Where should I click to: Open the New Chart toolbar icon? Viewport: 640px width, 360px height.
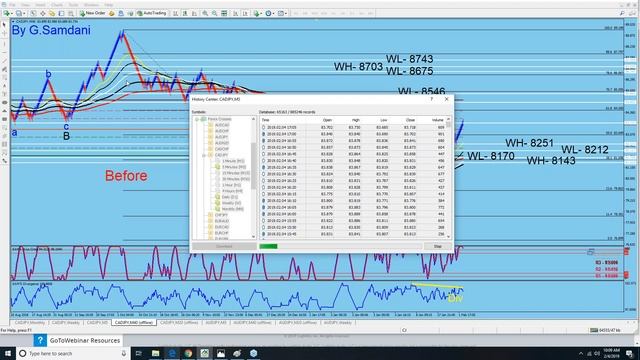click(7, 13)
